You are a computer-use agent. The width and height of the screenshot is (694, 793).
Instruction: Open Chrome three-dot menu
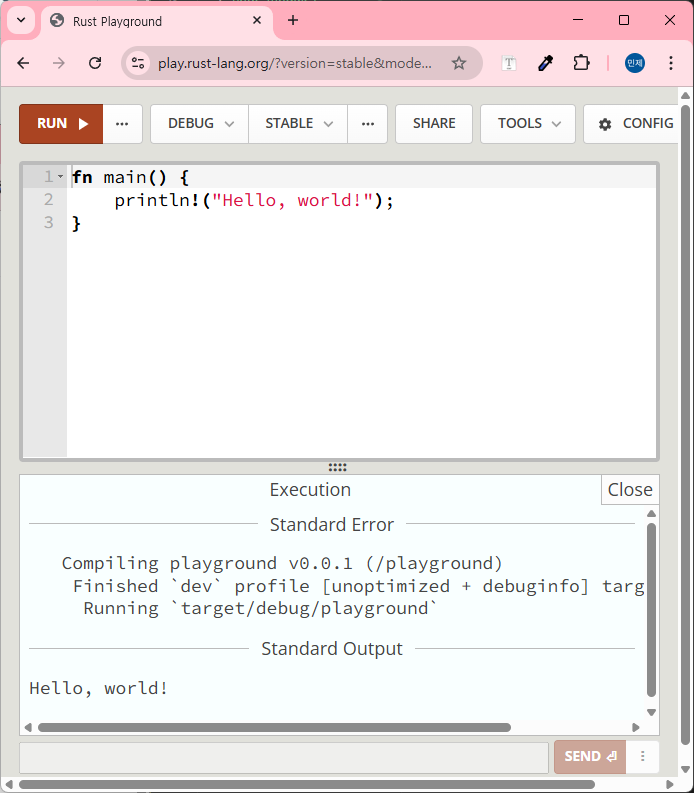tap(671, 63)
